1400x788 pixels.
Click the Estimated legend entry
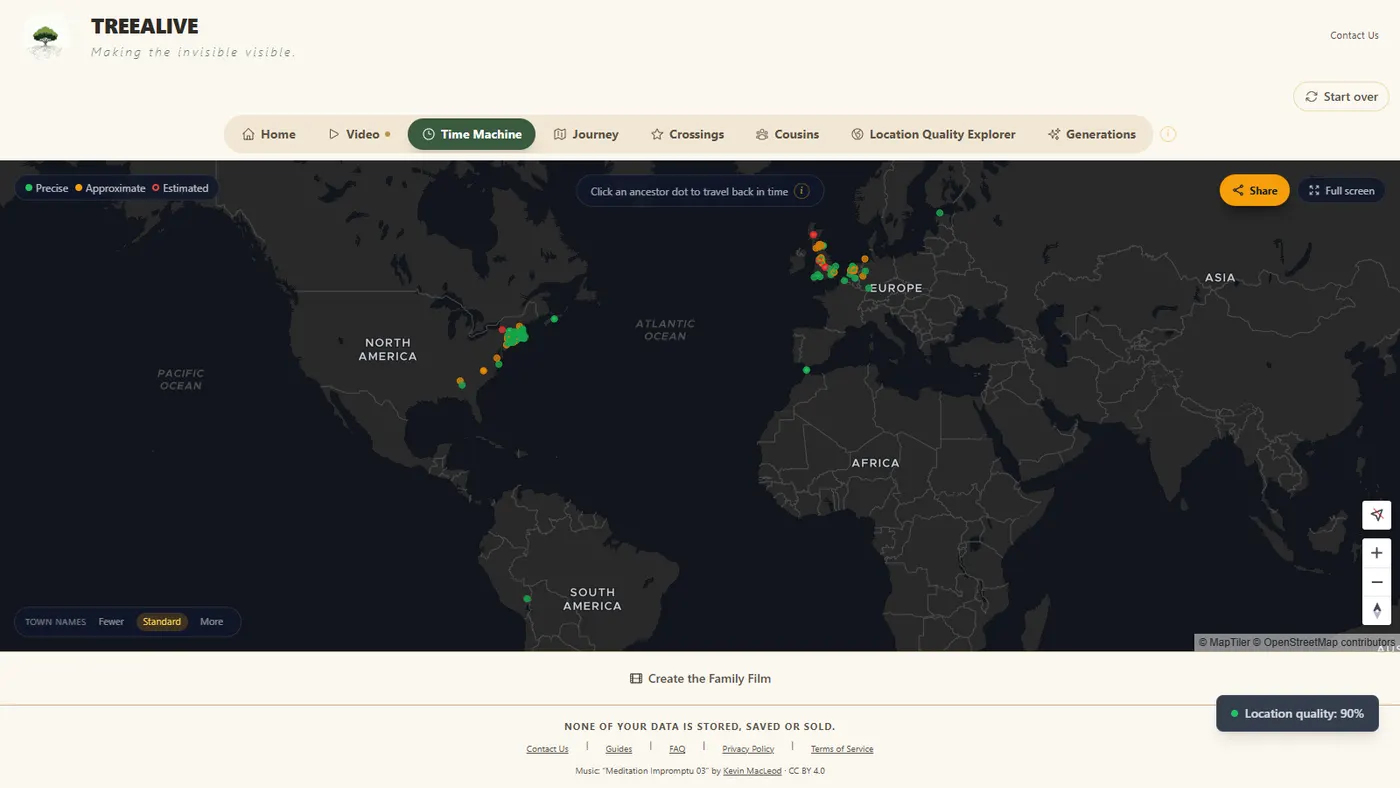180,188
